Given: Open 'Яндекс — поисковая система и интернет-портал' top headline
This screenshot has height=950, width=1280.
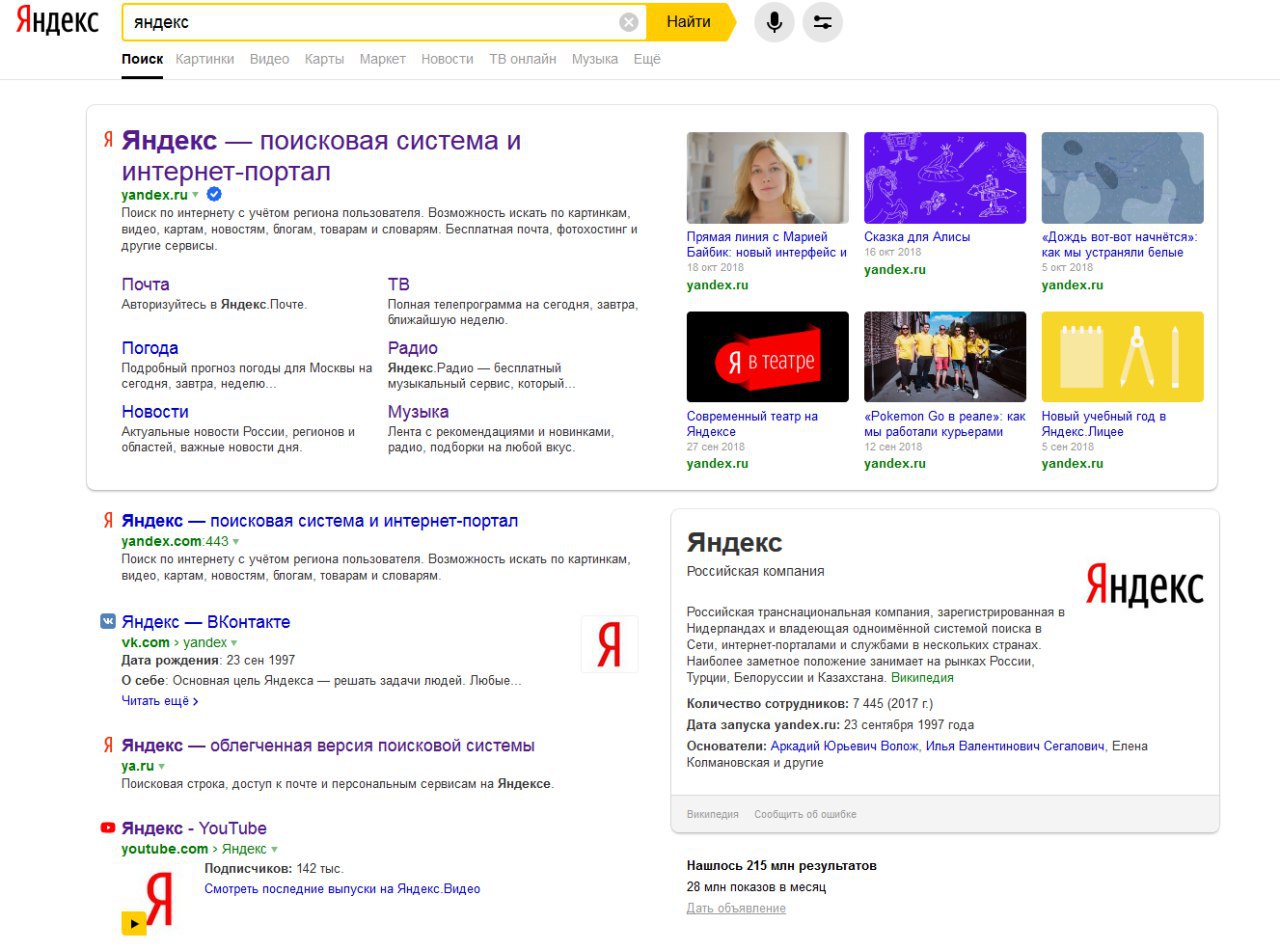Looking at the screenshot, I should (321, 156).
